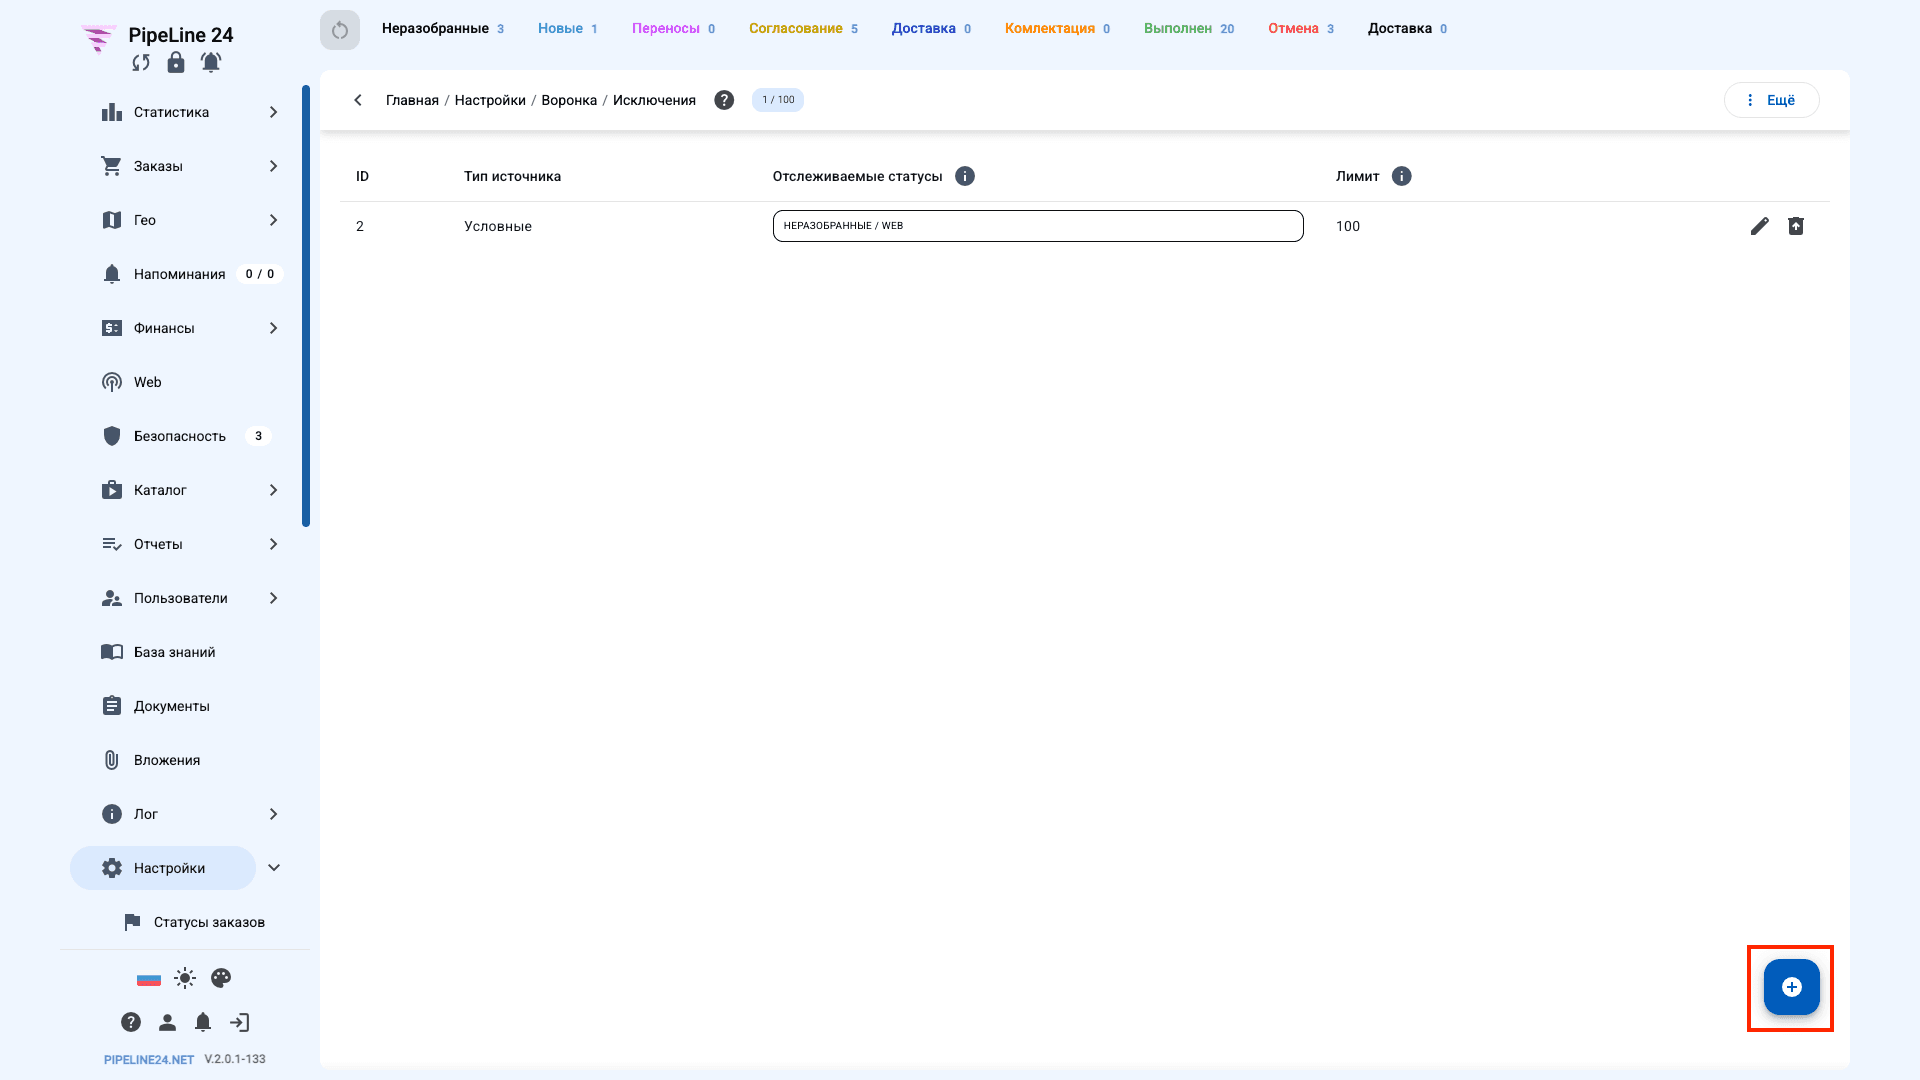Click the sync arrows icon under the PipeLine 24 logo
Viewport: 1920px width, 1080px height.
coord(141,63)
